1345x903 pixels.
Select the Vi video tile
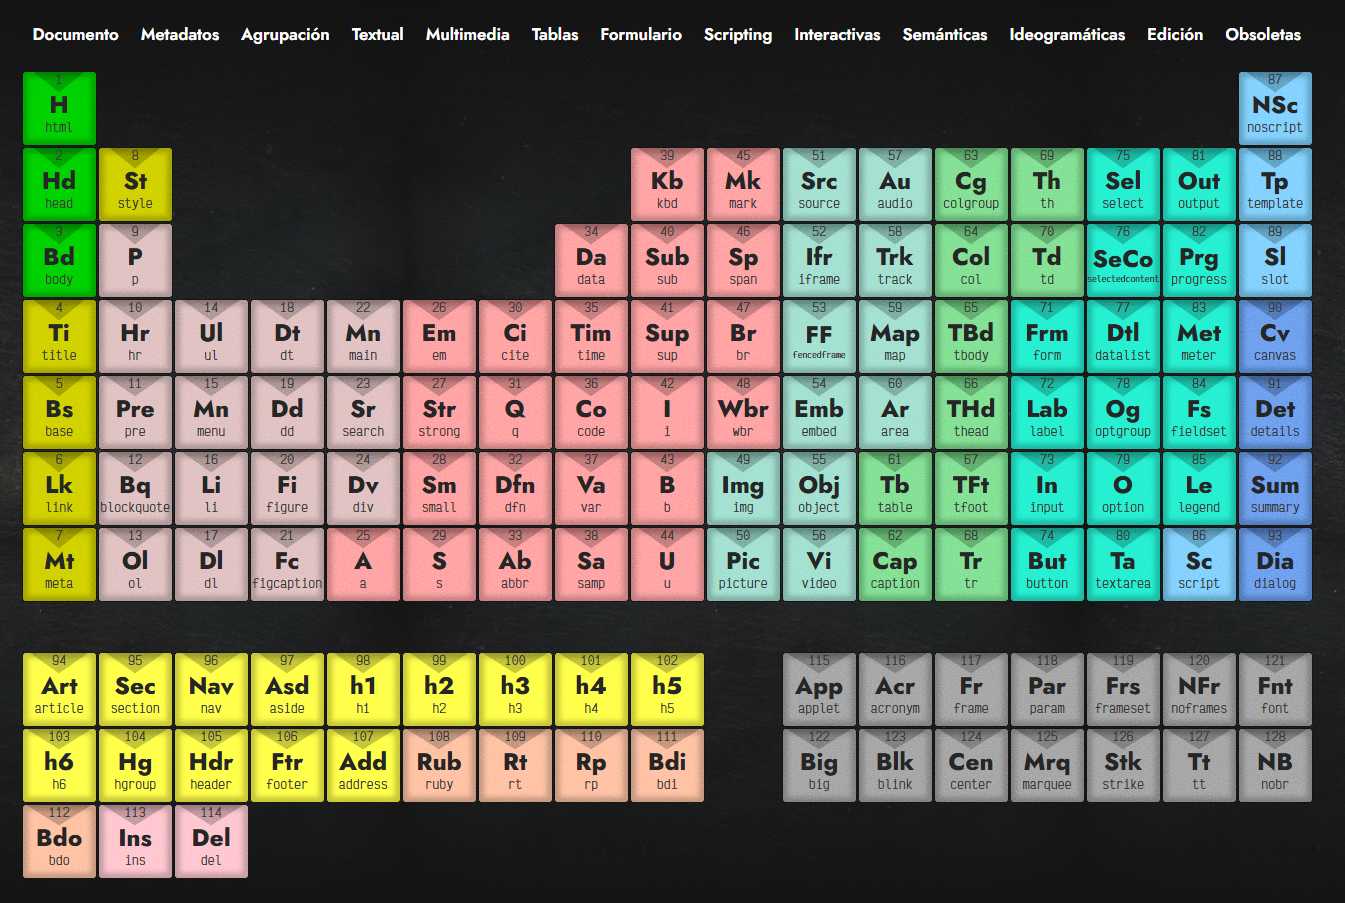[819, 565]
